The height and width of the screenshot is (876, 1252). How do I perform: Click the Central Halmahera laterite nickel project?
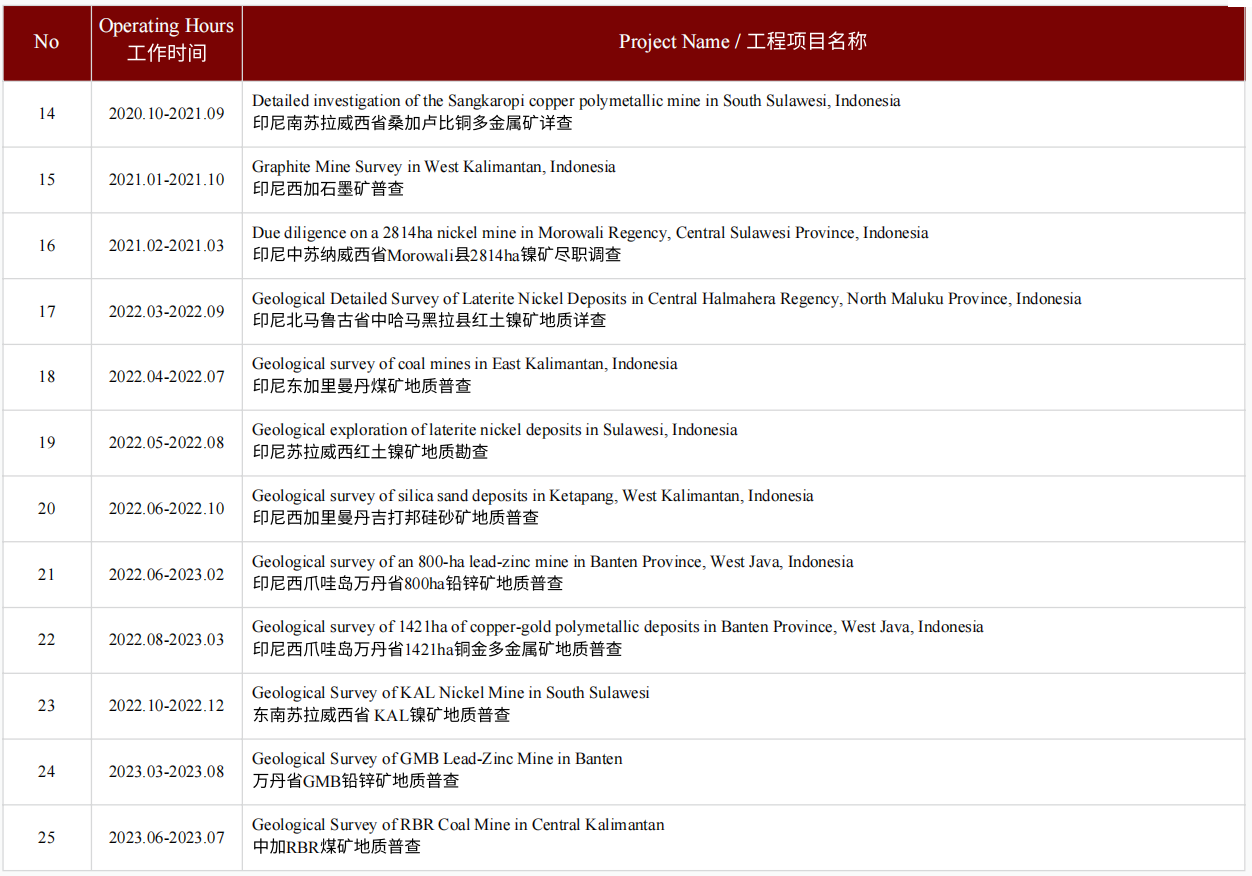[666, 299]
